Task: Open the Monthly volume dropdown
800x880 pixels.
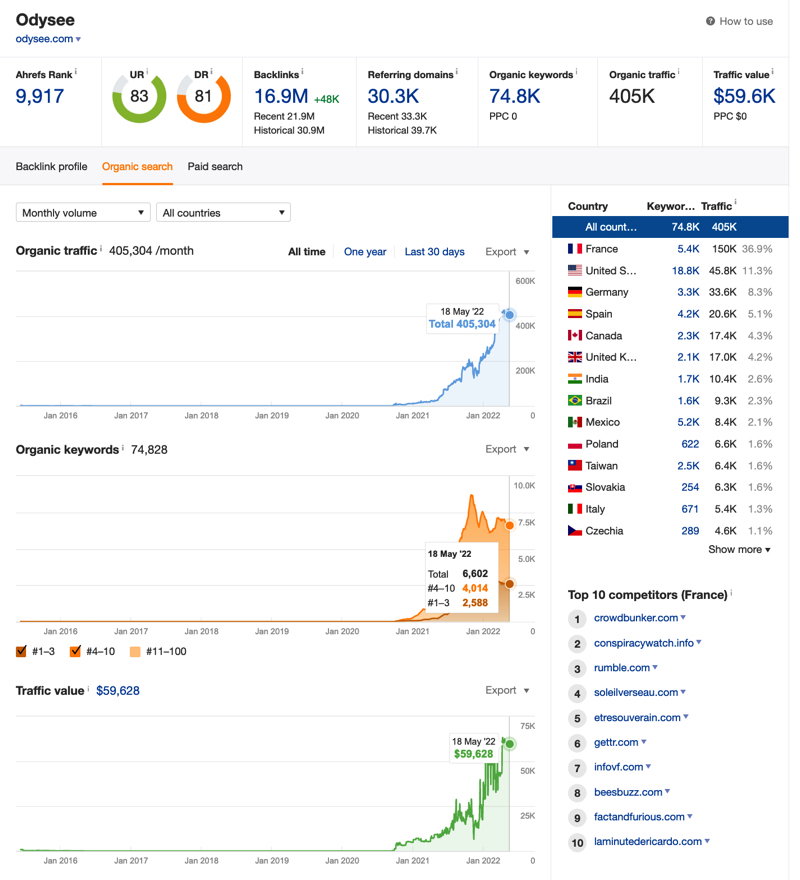Action: pos(83,213)
